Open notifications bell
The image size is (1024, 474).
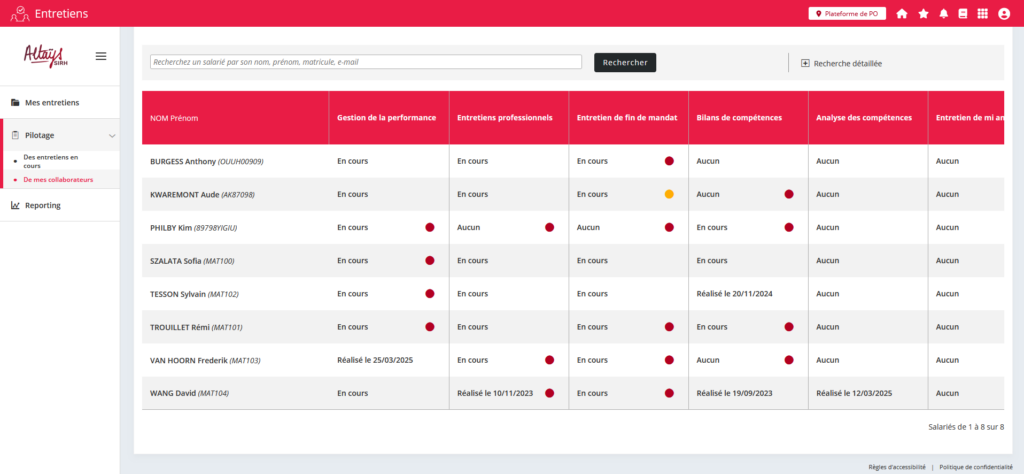tap(944, 14)
